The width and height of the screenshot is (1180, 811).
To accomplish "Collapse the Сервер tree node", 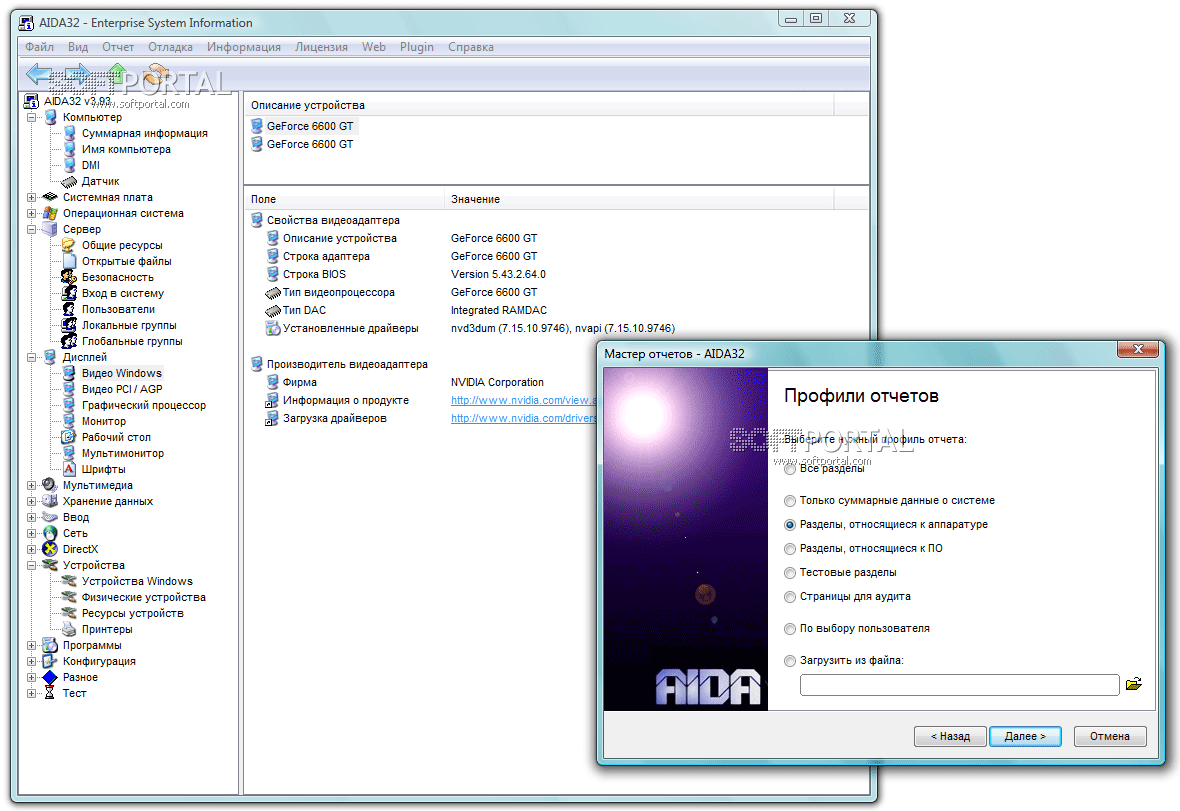I will click(32, 229).
